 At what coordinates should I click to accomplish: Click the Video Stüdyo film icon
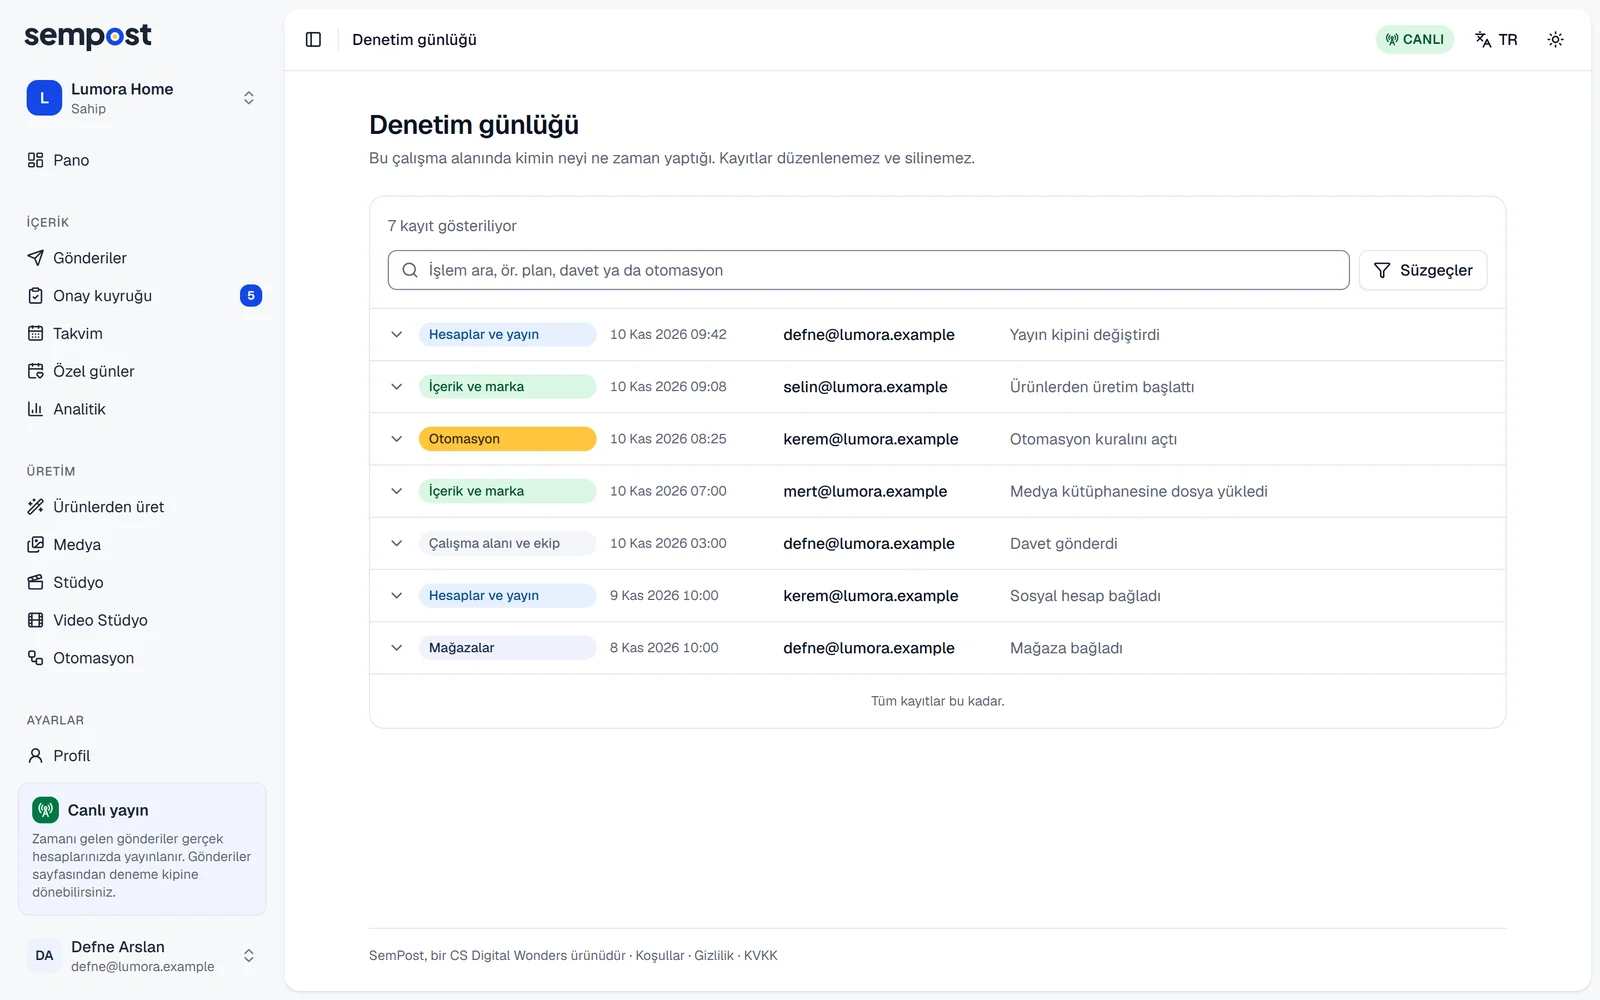[x=36, y=620]
